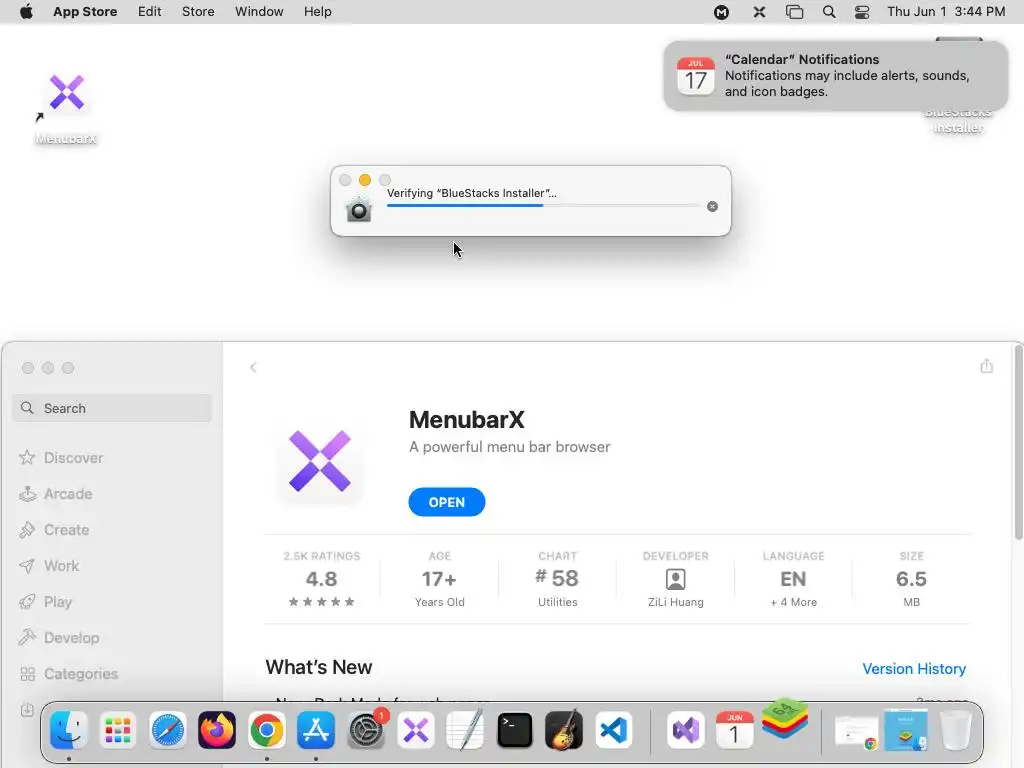
Task: Open Finder from the Dock
Action: (69, 730)
